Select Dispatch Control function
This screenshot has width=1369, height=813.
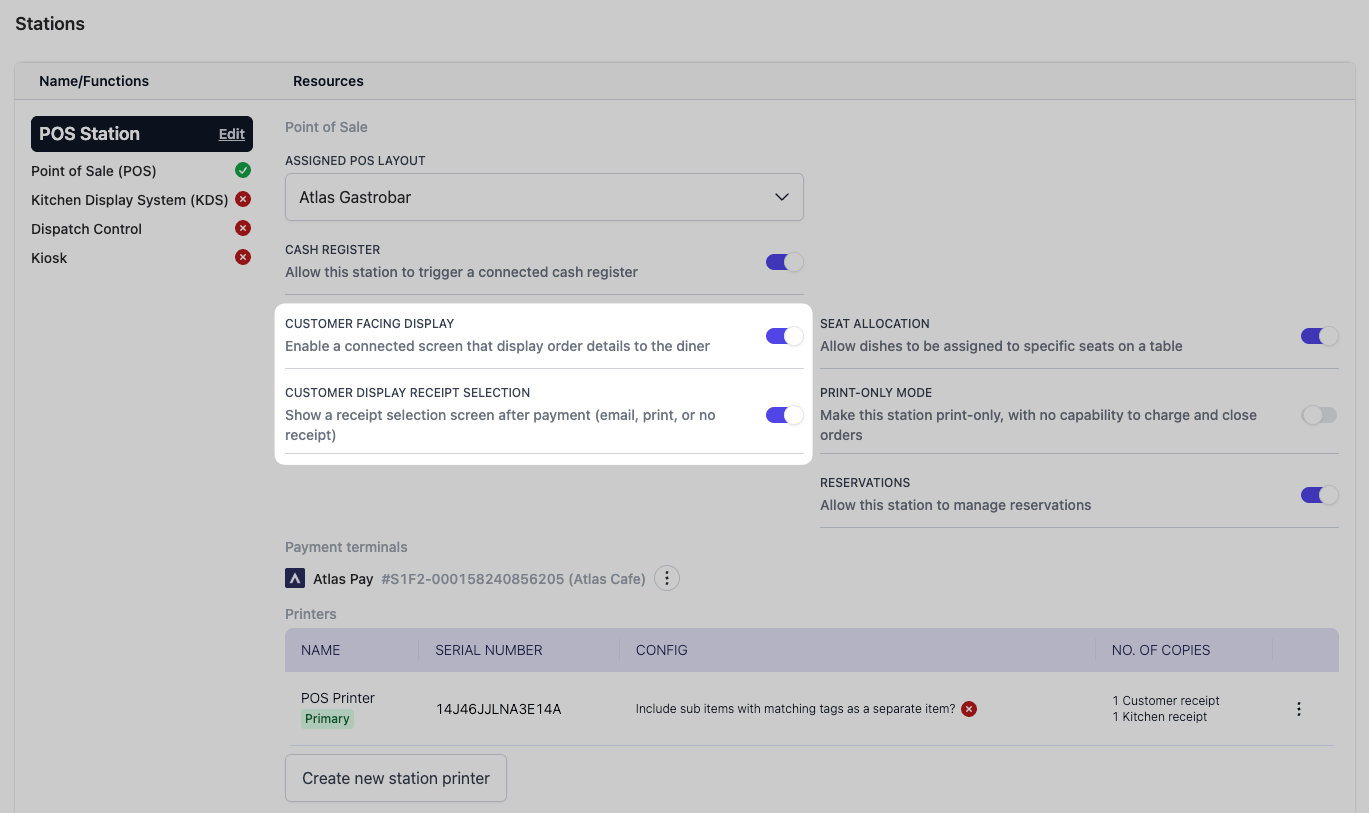click(87, 229)
